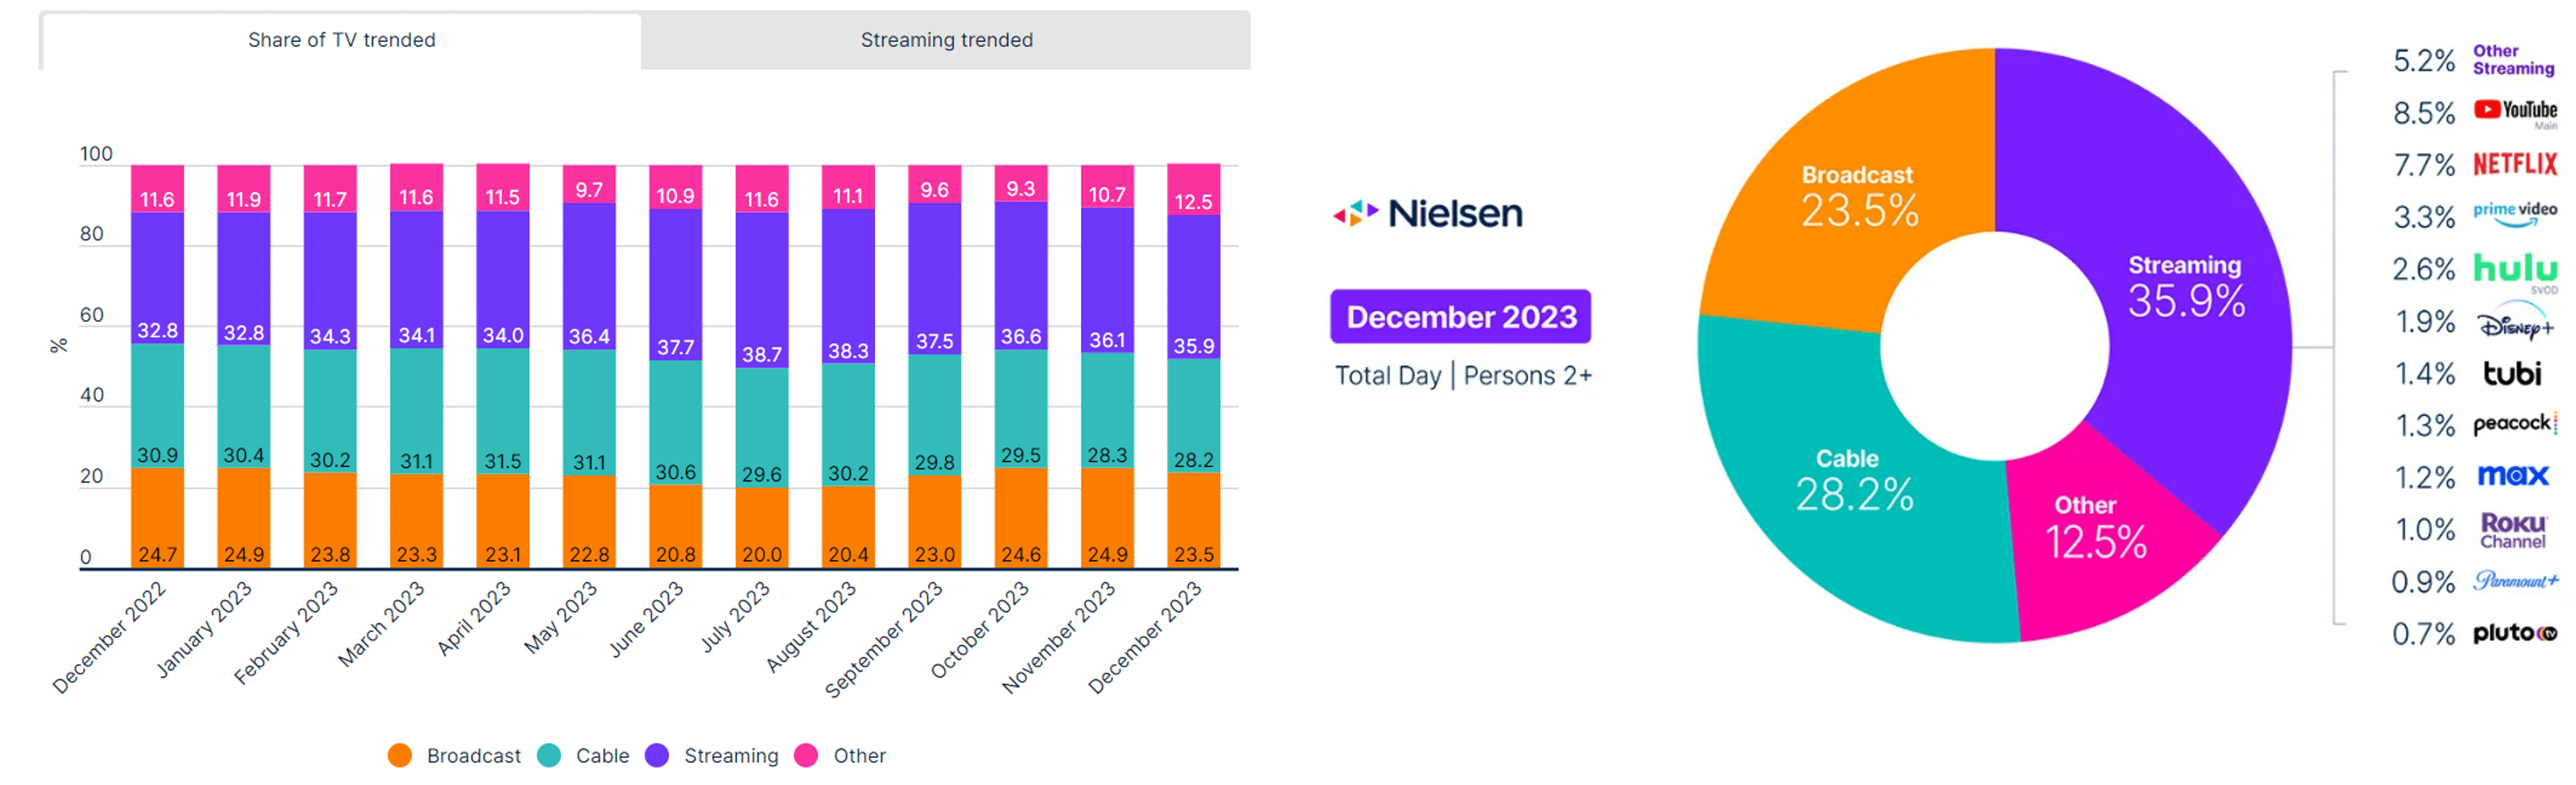Screen dimensions: 2576x785
Task: Click the Tubi logo
Action: pyautogui.click(x=2512, y=374)
